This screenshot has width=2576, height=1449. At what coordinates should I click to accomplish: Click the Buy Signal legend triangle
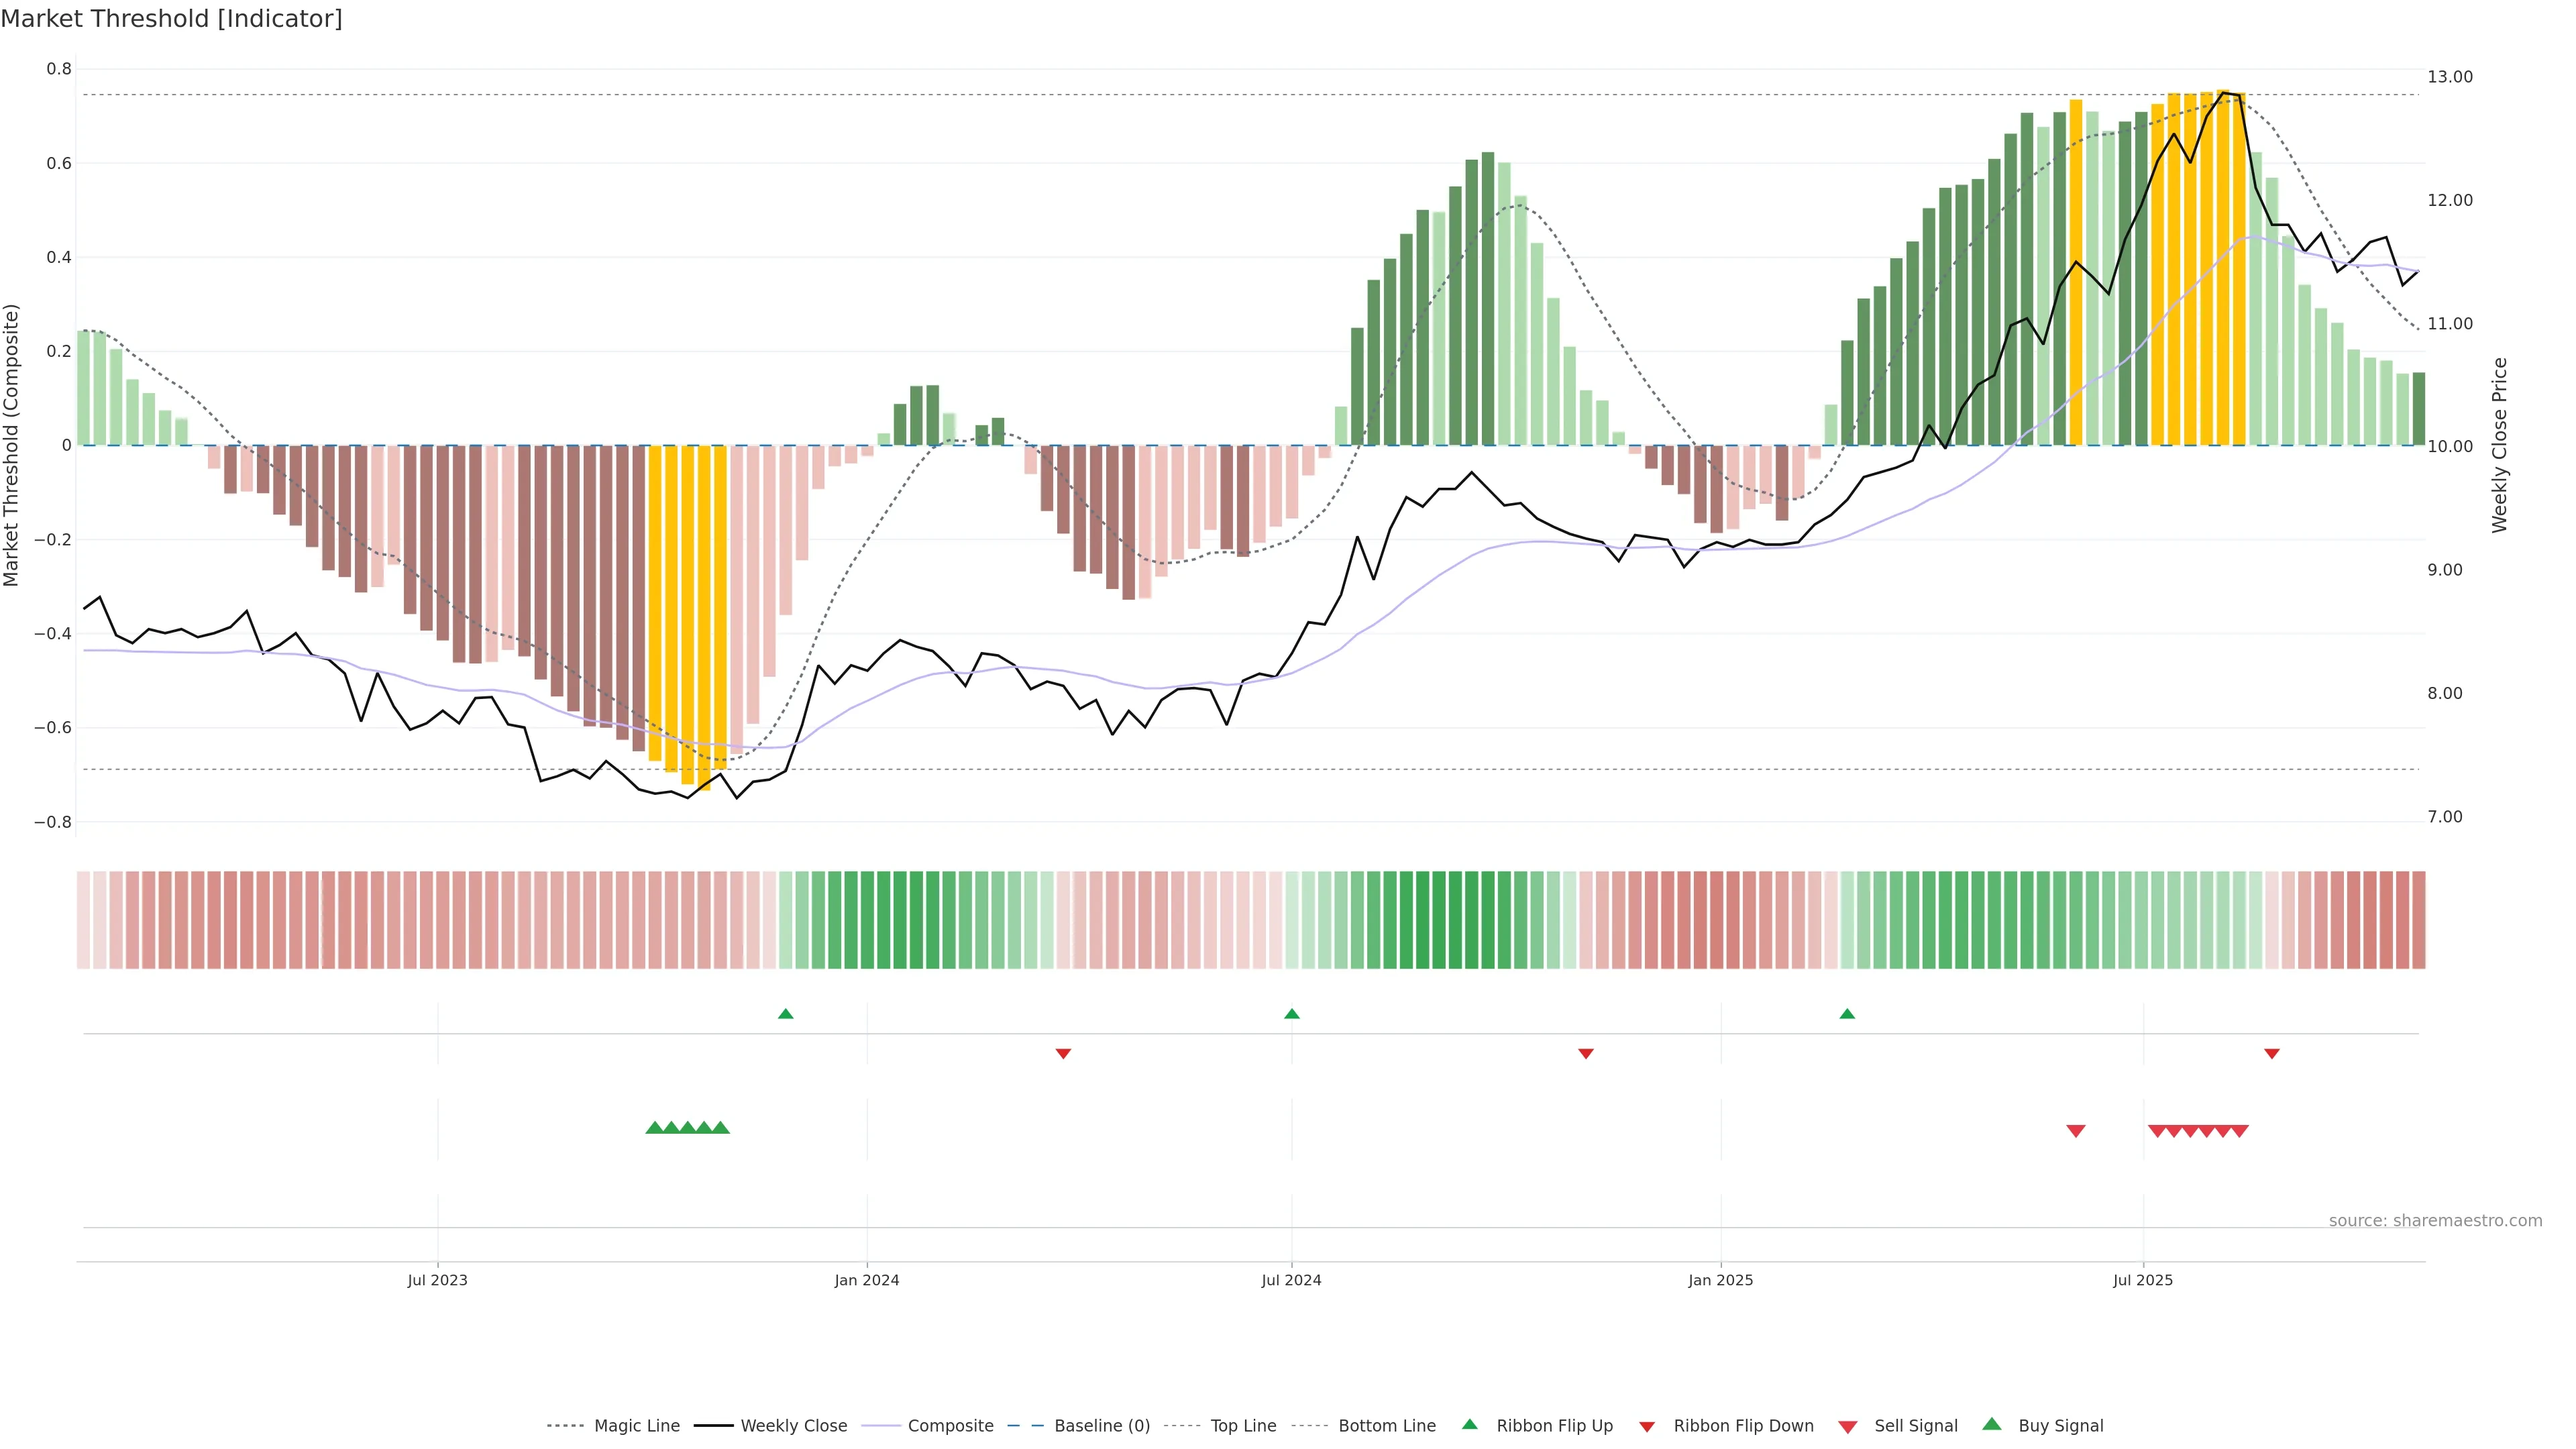1992,1424
